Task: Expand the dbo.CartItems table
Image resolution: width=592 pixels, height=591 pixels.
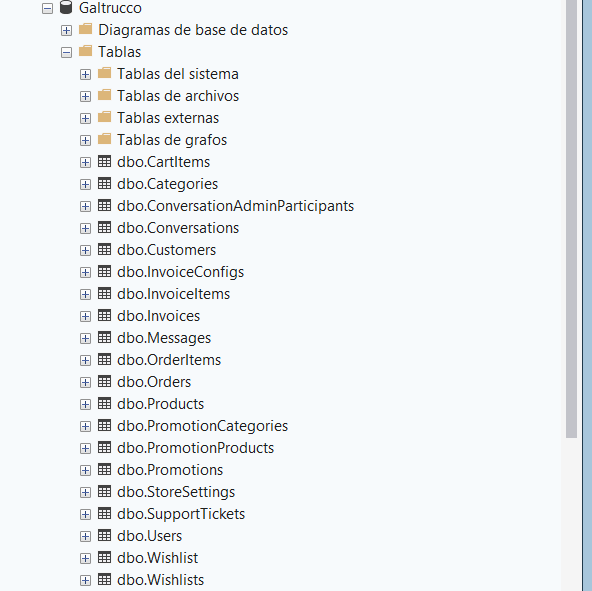Action: [85, 162]
